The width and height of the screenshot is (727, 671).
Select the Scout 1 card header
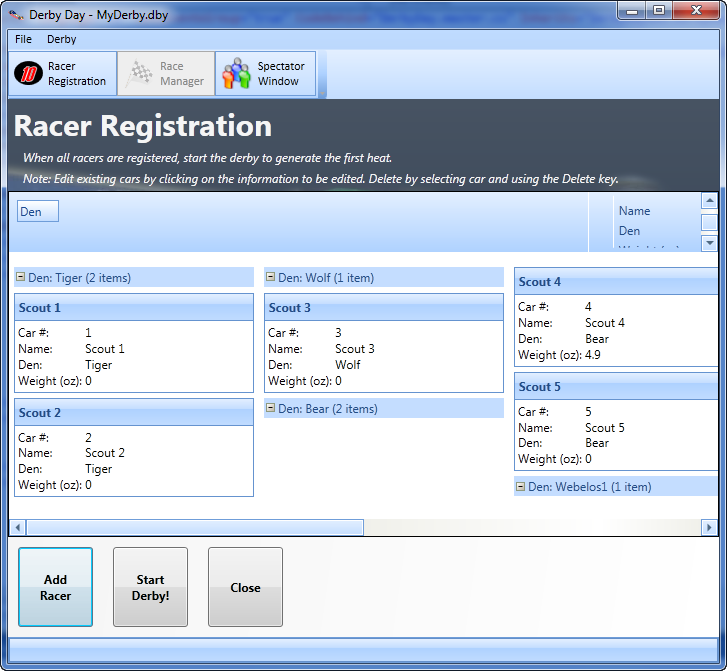[134, 308]
